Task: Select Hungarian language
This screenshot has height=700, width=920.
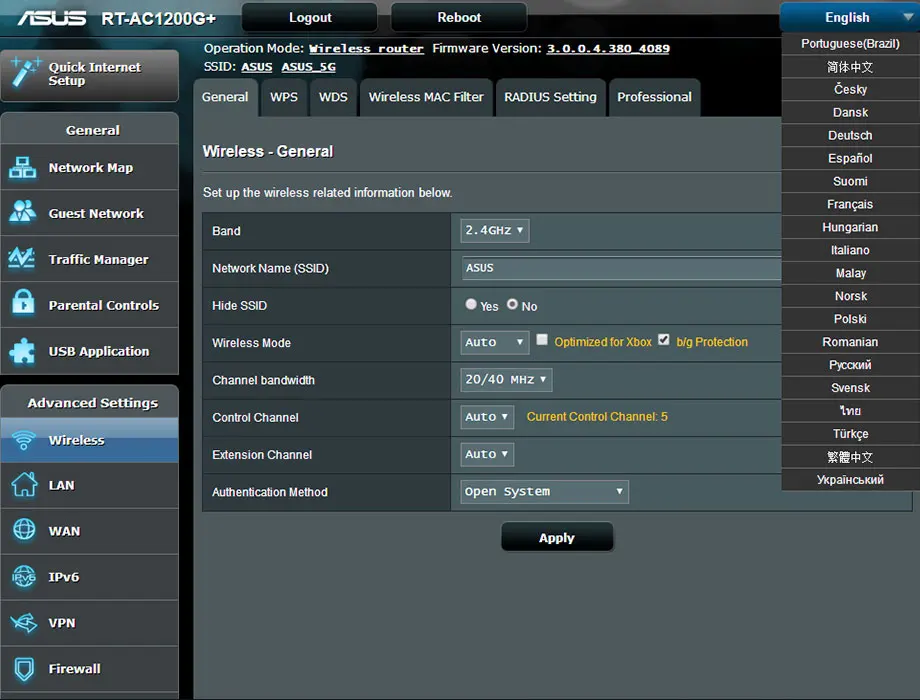Action: point(850,227)
